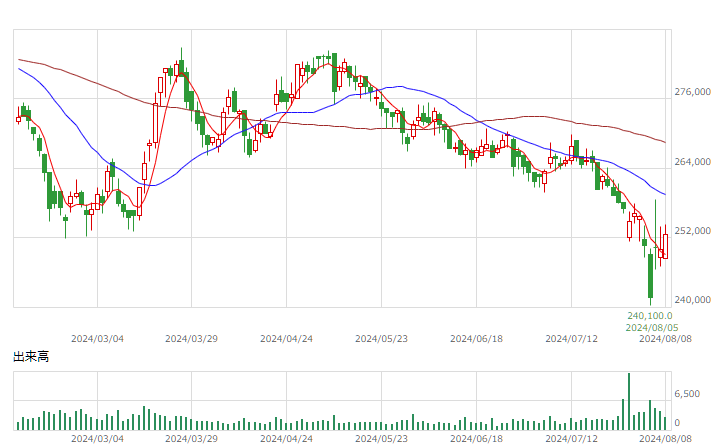
Task: Click 2024/03/29 date under the volume chart
Action: point(191,439)
